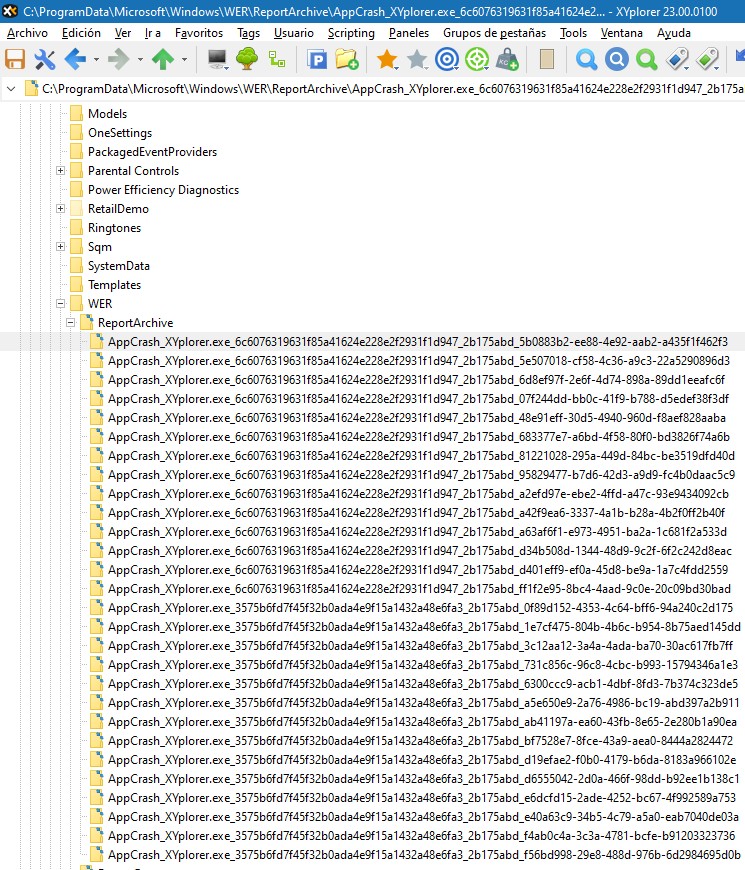The height and width of the screenshot is (870, 745).
Task: Select the SystemData folder
Action: tap(119, 266)
